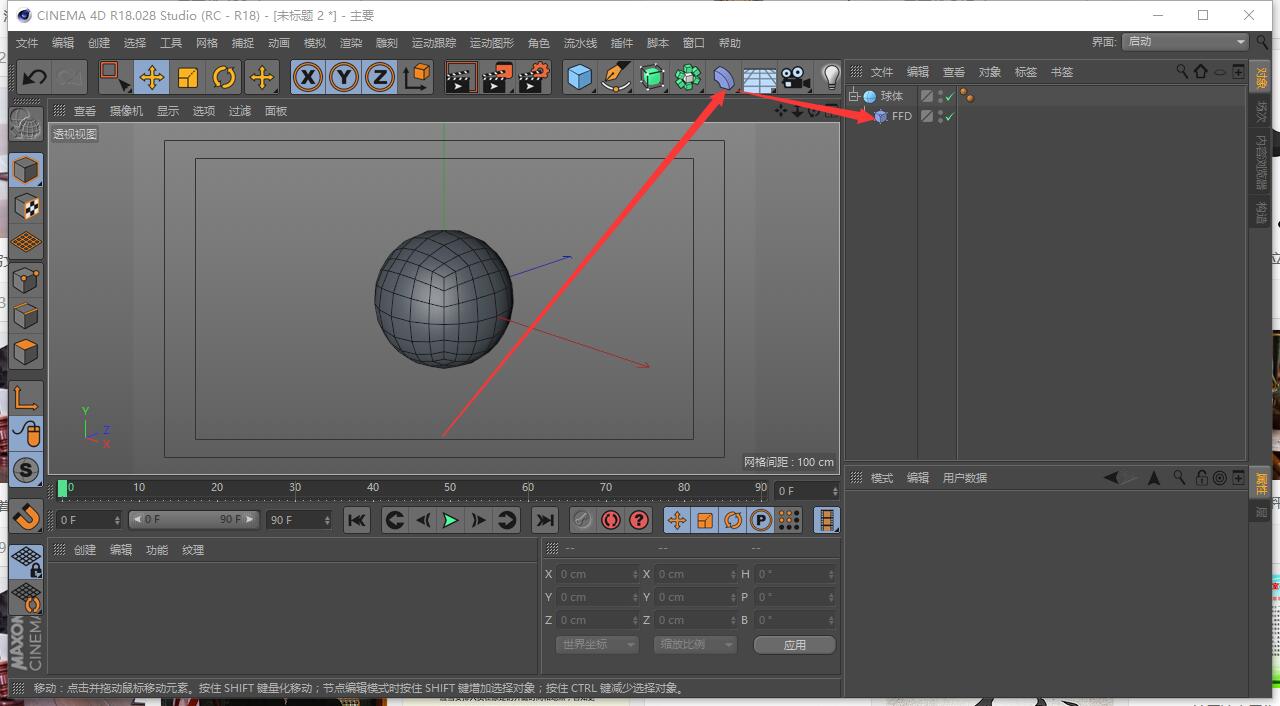This screenshot has height=706, width=1280.
Task: Click the record active objects button
Action: pos(583,520)
